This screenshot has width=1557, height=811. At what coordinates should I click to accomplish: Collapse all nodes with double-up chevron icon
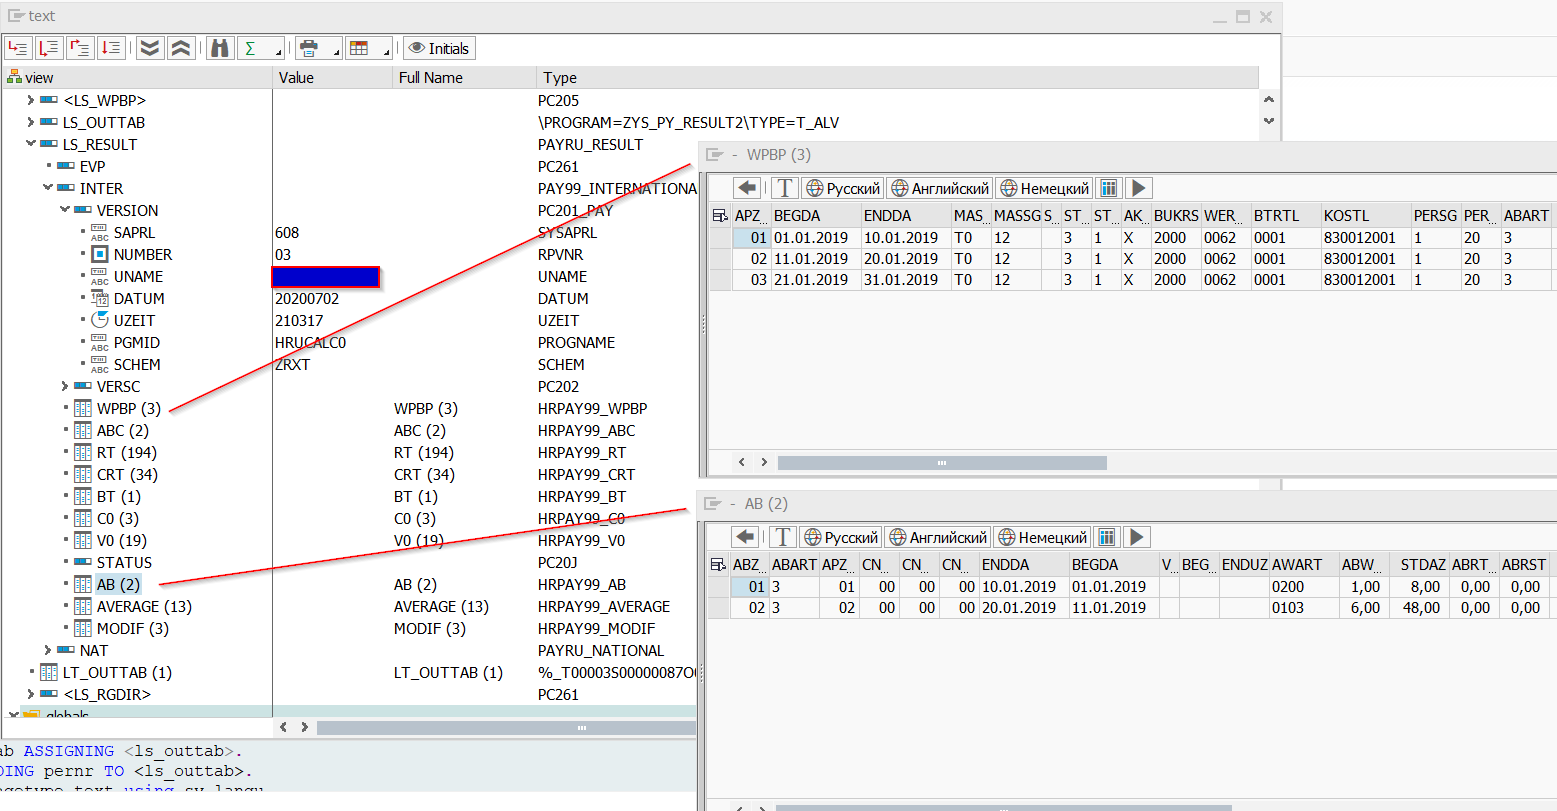point(180,48)
